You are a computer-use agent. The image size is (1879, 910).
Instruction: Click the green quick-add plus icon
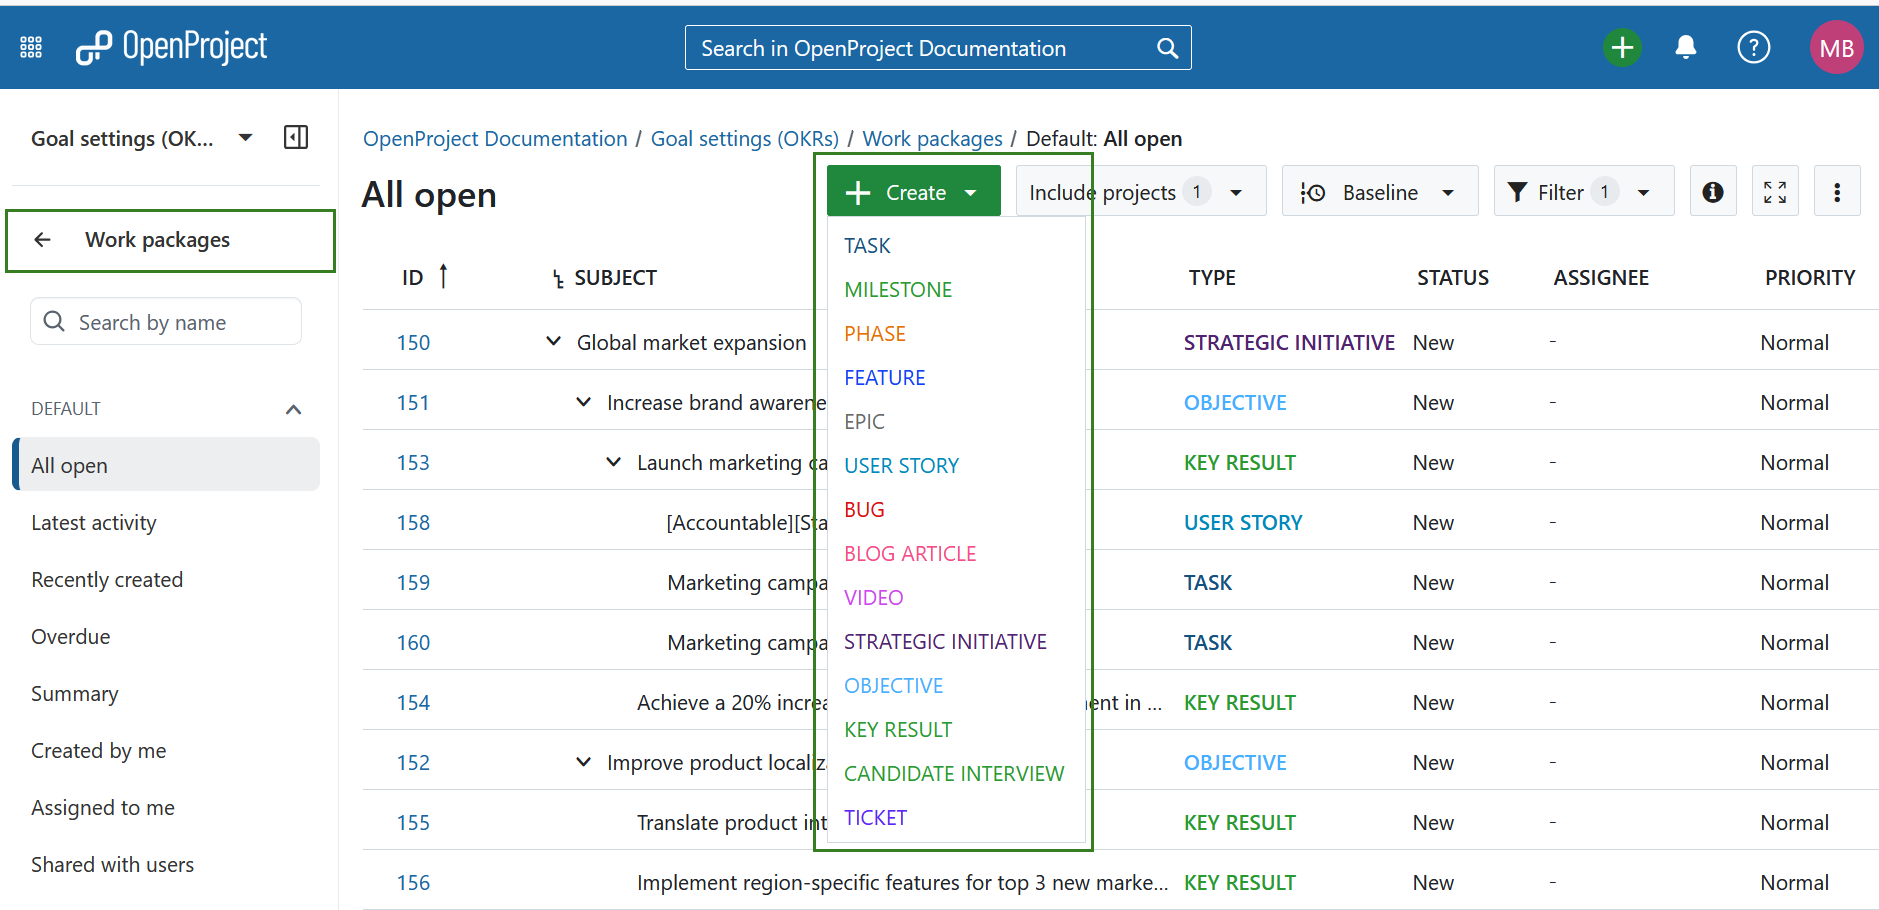(x=1622, y=47)
